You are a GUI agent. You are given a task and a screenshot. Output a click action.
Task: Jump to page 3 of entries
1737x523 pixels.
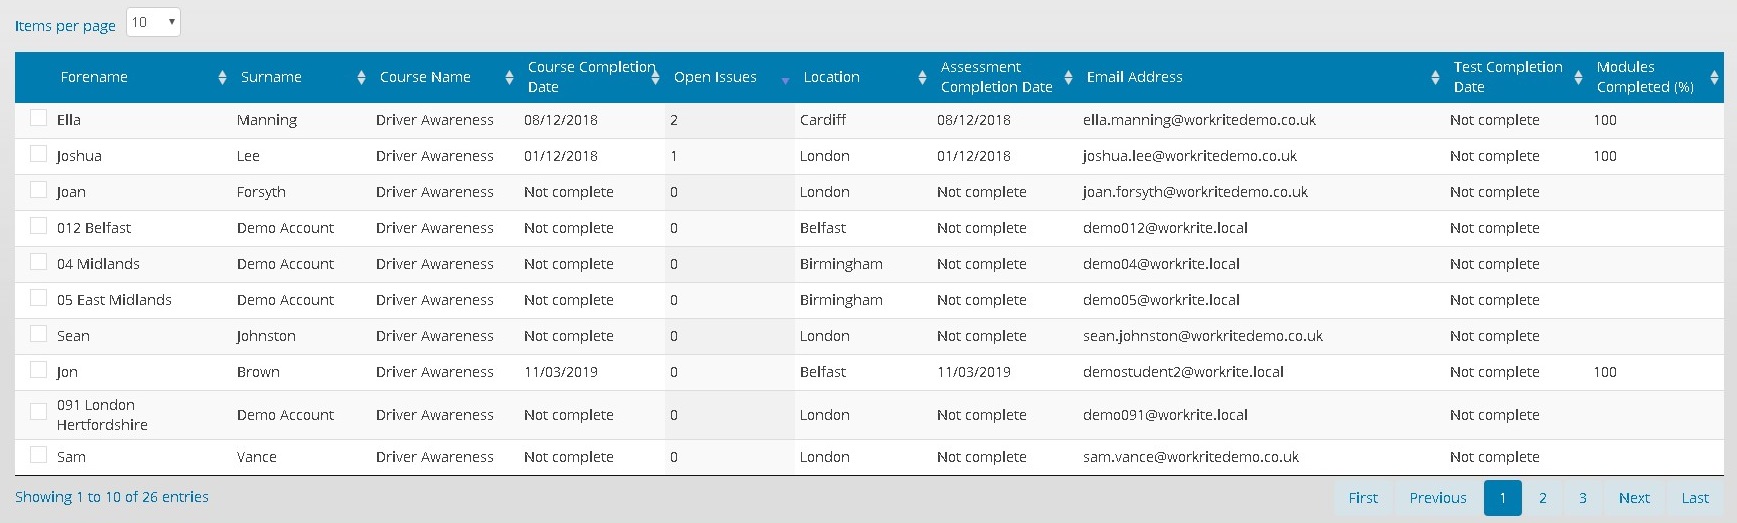(1582, 498)
